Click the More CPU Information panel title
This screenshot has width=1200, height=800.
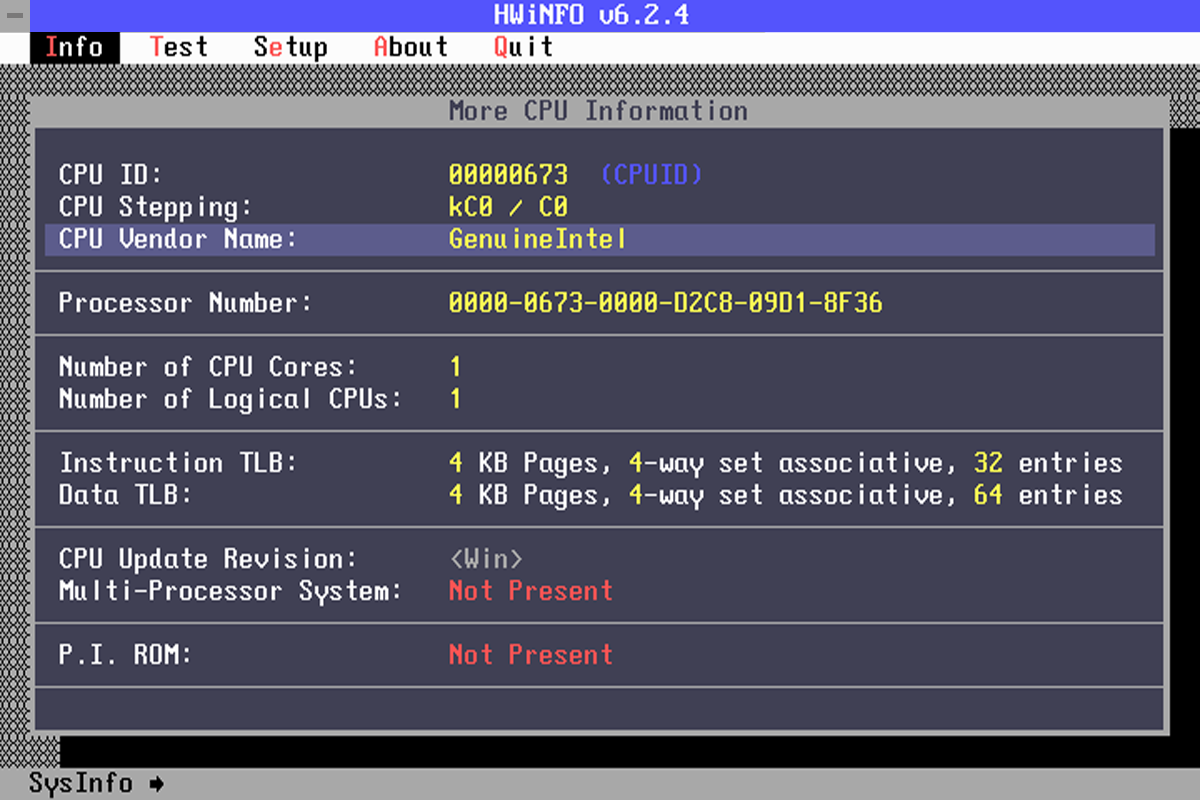pyautogui.click(x=598, y=111)
